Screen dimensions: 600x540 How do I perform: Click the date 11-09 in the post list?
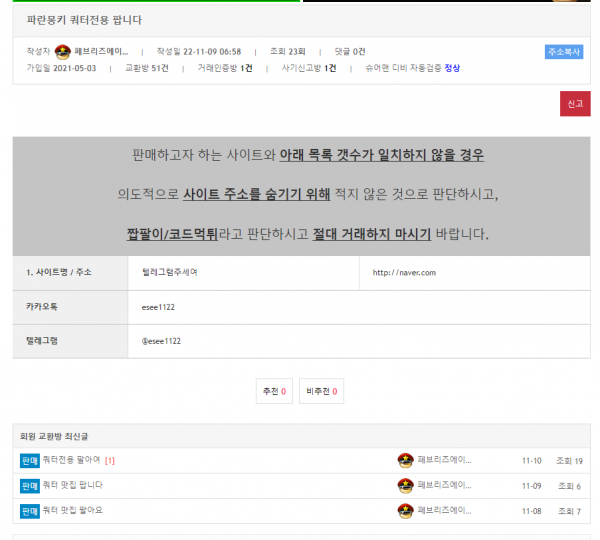[532, 486]
